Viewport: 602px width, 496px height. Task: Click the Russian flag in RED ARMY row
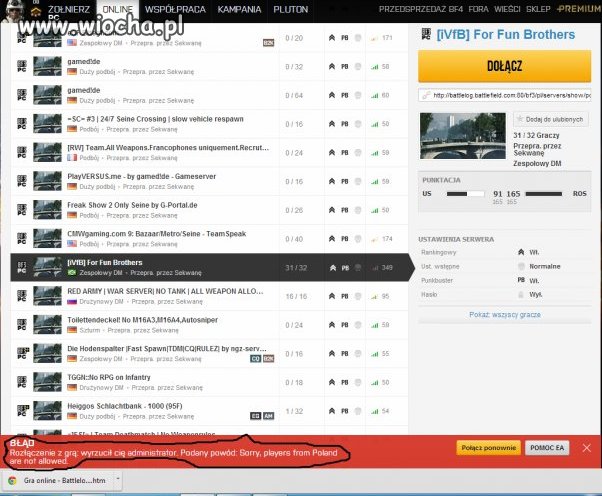click(x=72, y=301)
